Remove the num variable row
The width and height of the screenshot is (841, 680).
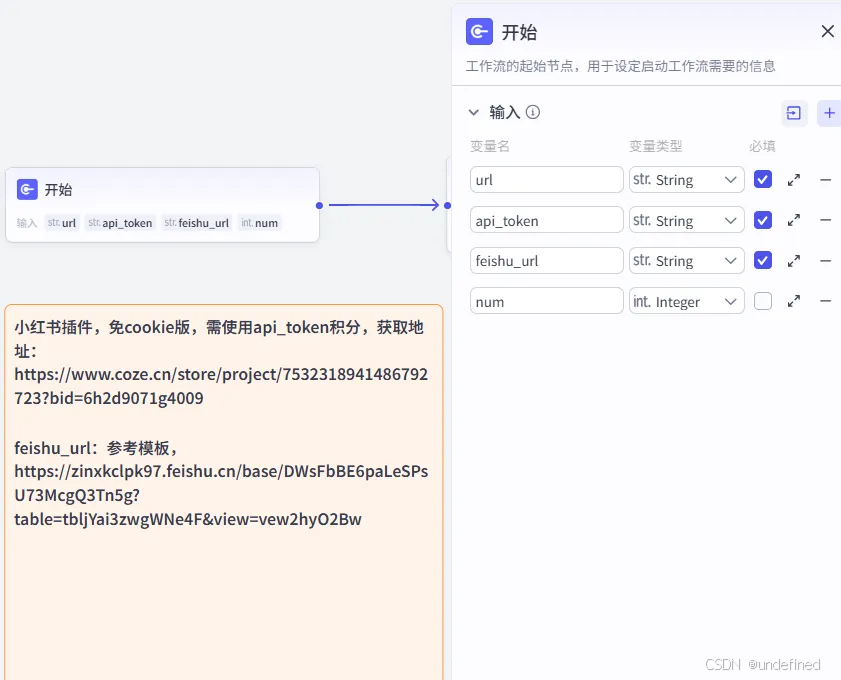(x=825, y=301)
